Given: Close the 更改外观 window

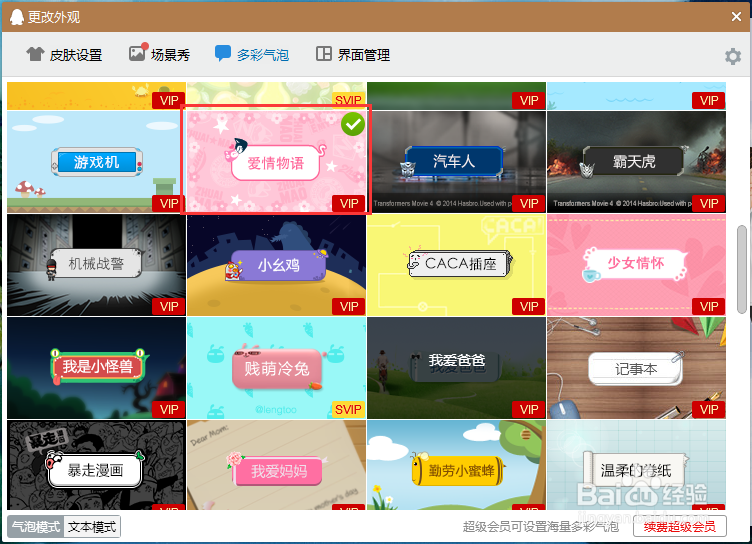Looking at the screenshot, I should (x=737, y=17).
